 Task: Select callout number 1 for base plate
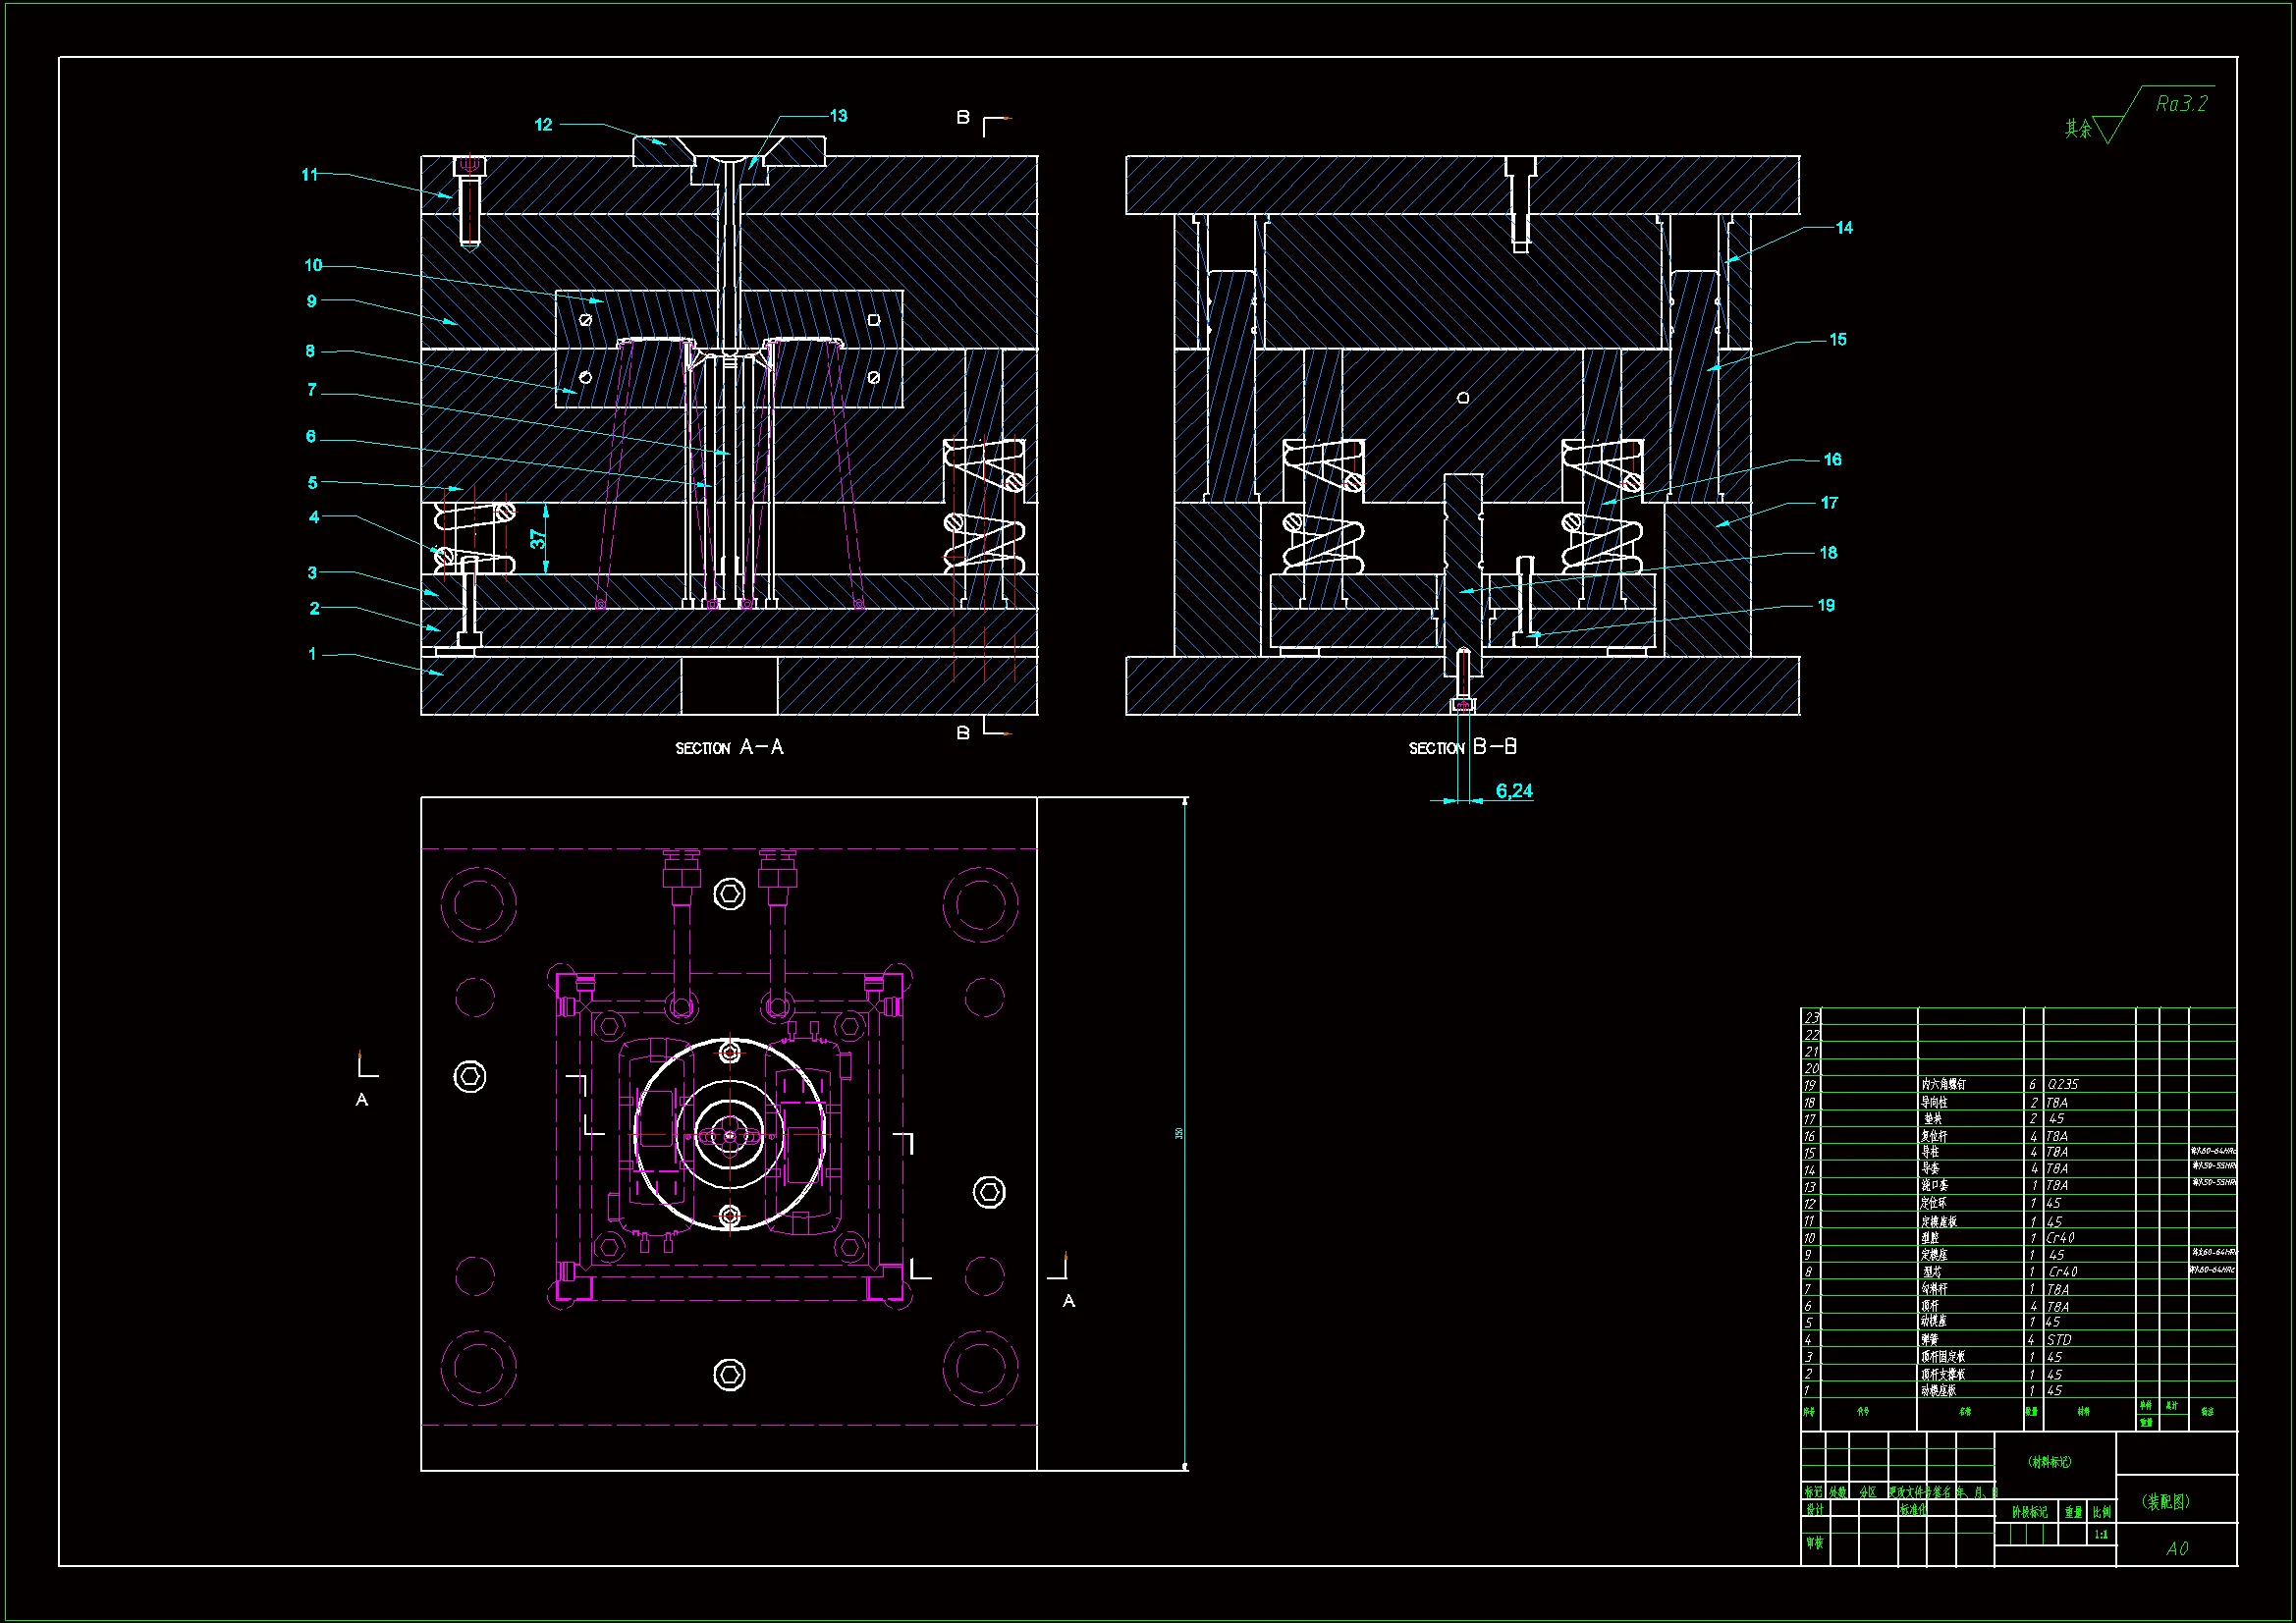pyautogui.click(x=312, y=654)
